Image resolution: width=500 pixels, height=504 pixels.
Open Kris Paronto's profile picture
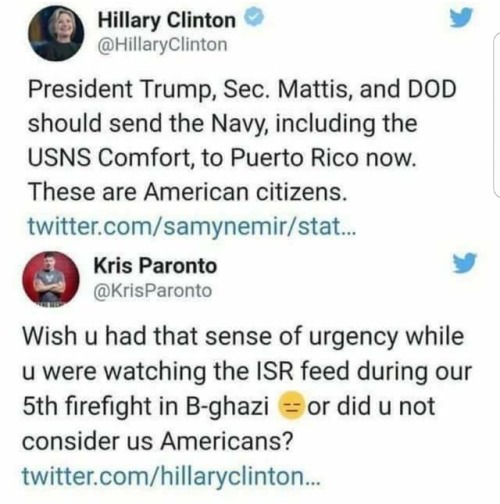[51, 279]
